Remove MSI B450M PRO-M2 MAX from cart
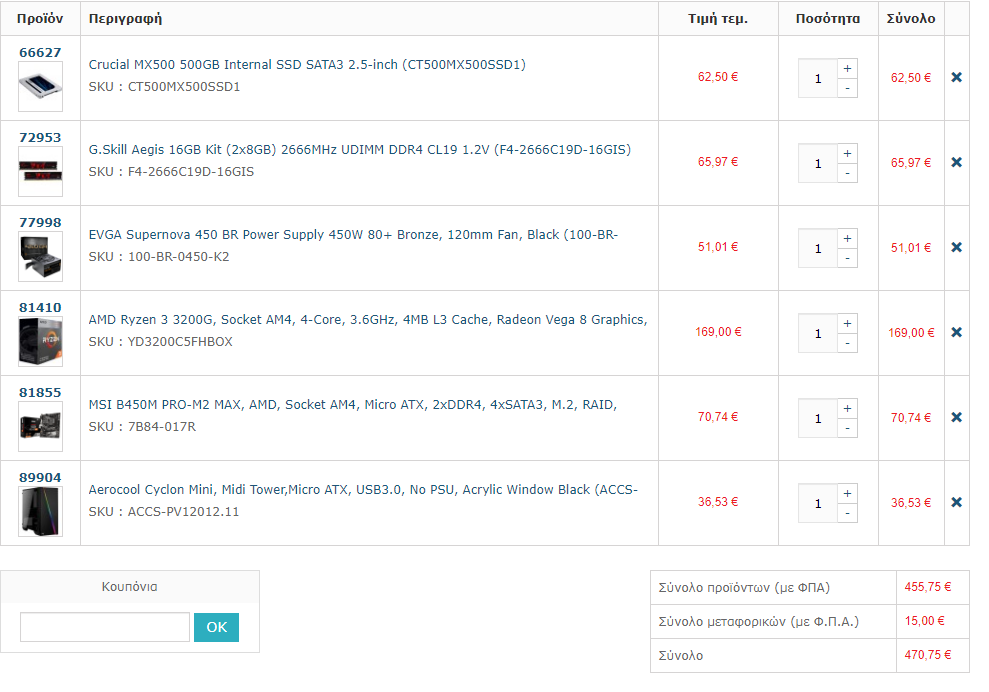 [x=956, y=417]
